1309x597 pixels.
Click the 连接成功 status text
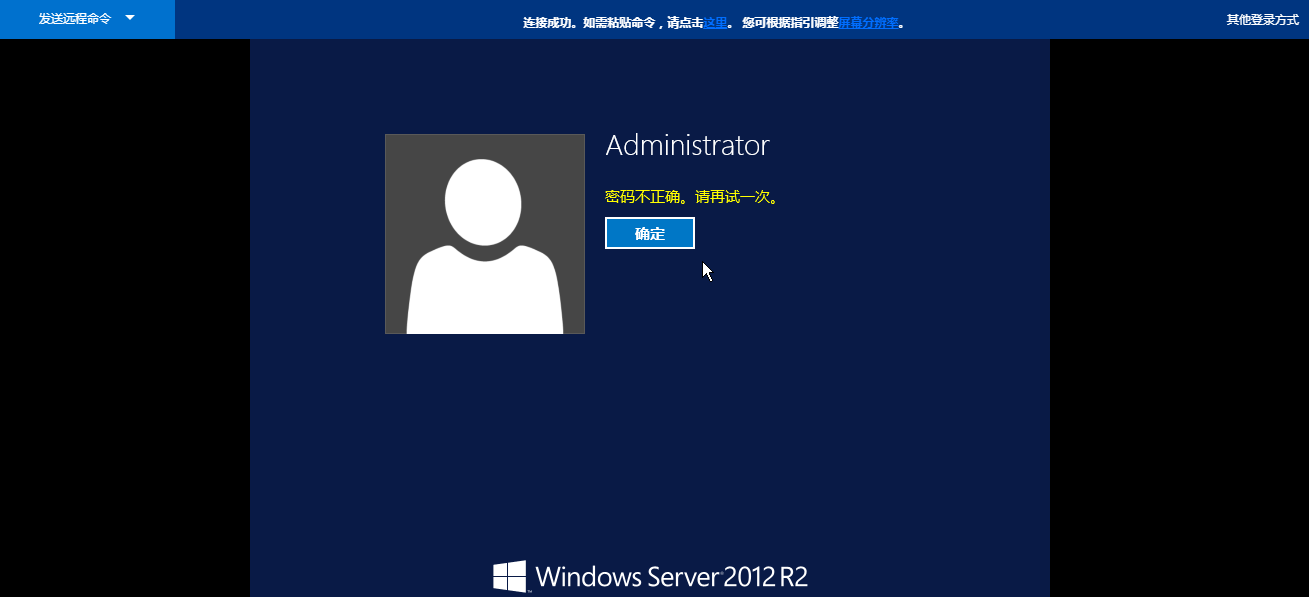pos(548,22)
